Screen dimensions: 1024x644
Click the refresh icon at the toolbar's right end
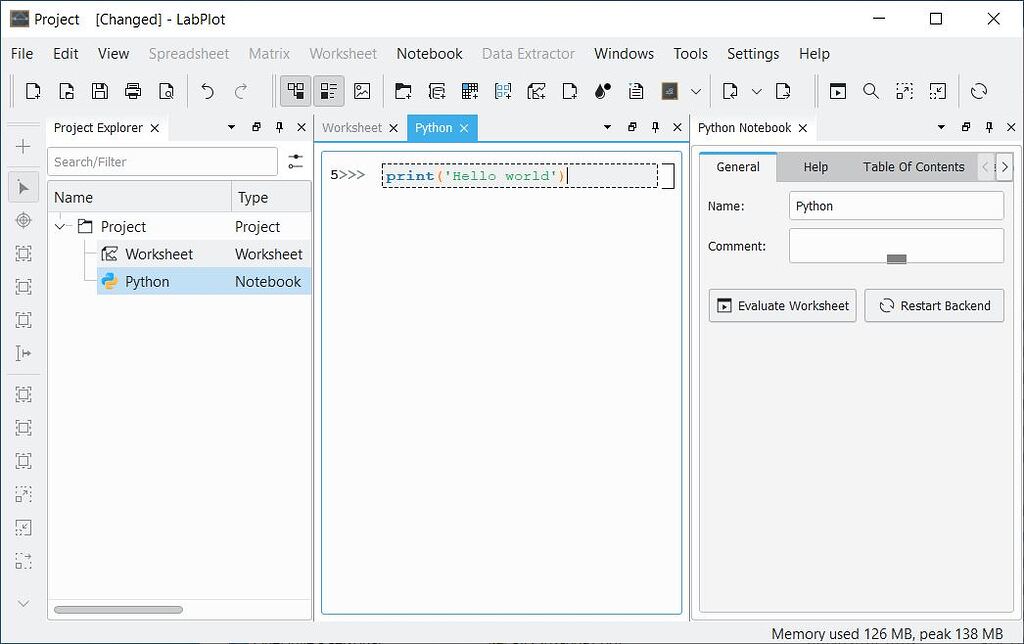(x=978, y=91)
